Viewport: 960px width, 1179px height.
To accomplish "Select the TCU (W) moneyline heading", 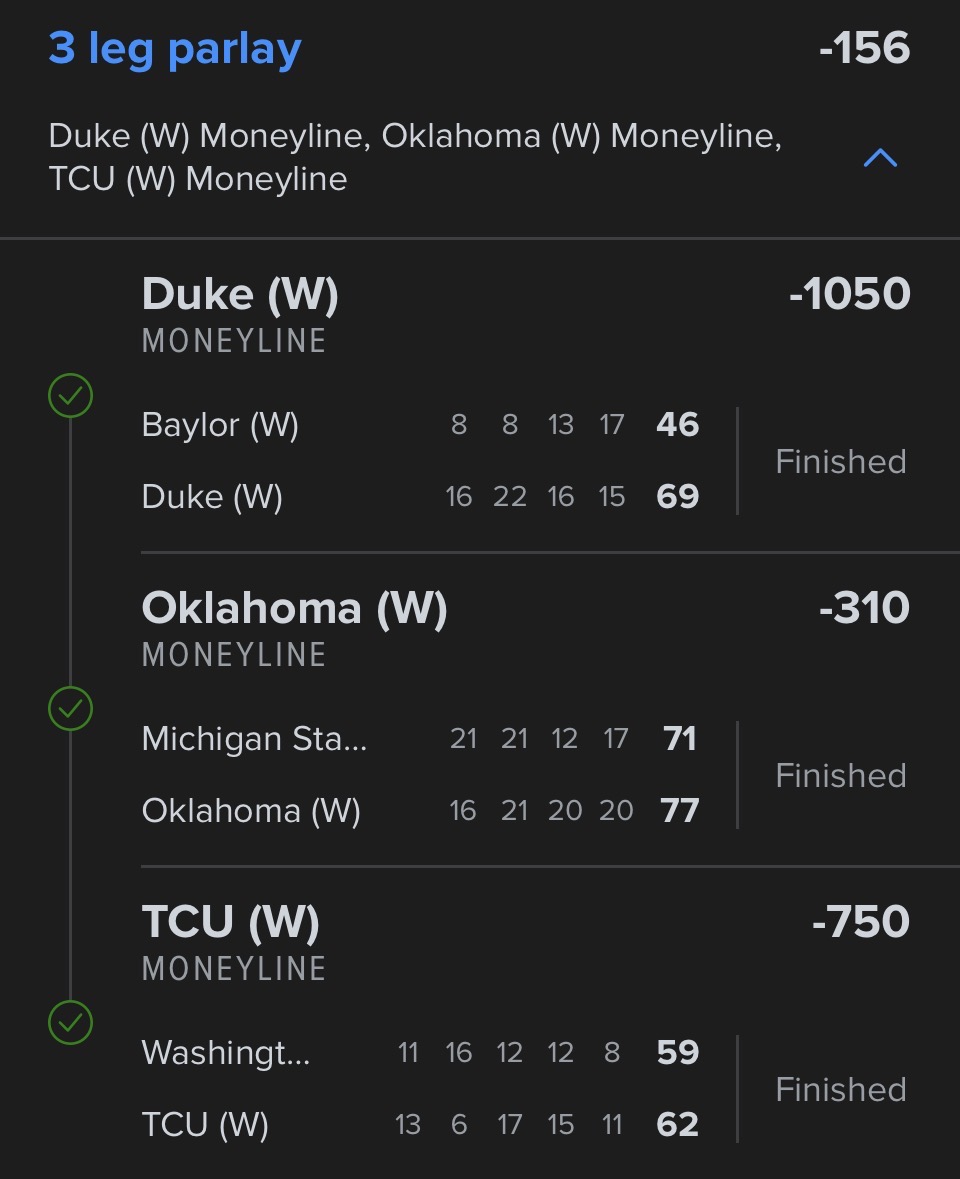I will [231, 922].
